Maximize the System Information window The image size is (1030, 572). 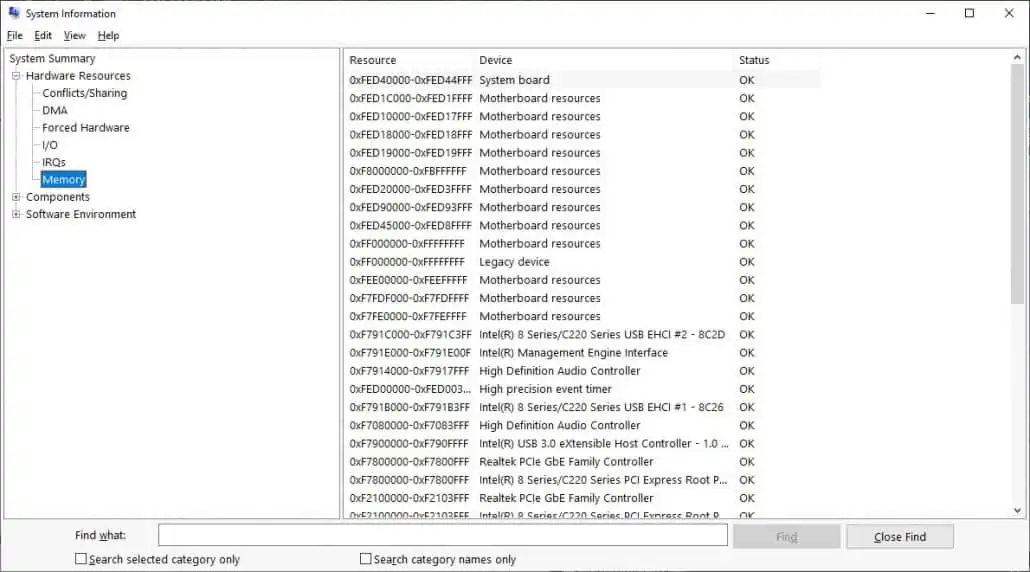tap(969, 13)
